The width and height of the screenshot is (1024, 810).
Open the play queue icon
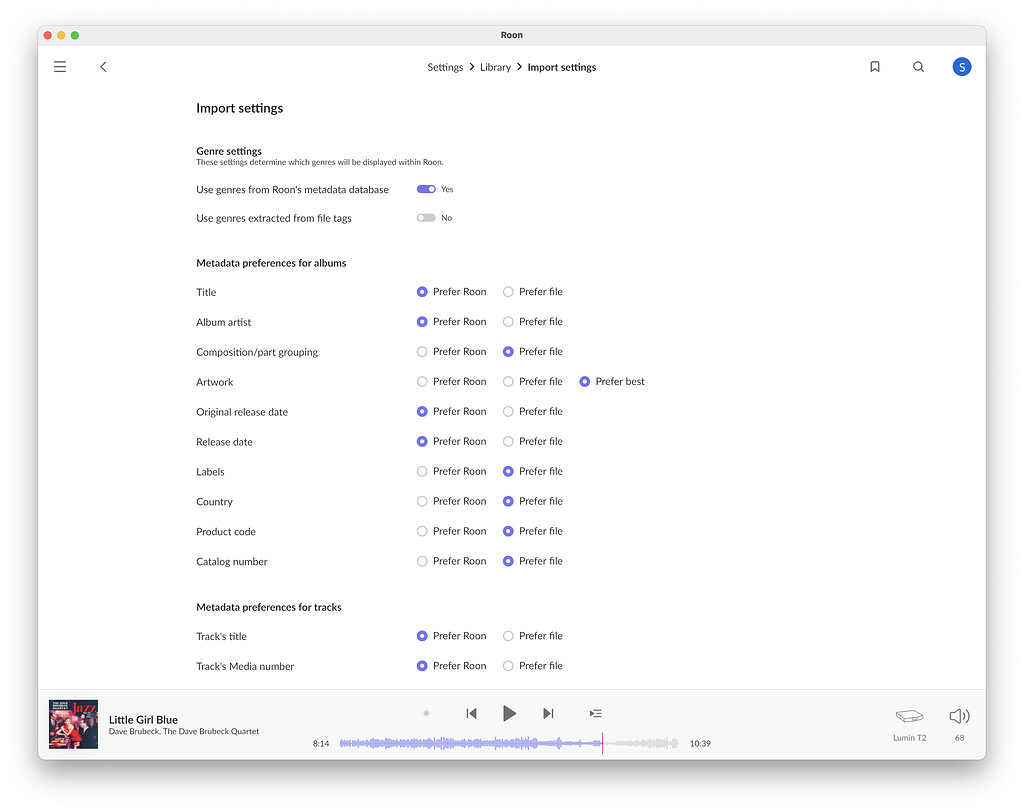pyautogui.click(x=595, y=713)
